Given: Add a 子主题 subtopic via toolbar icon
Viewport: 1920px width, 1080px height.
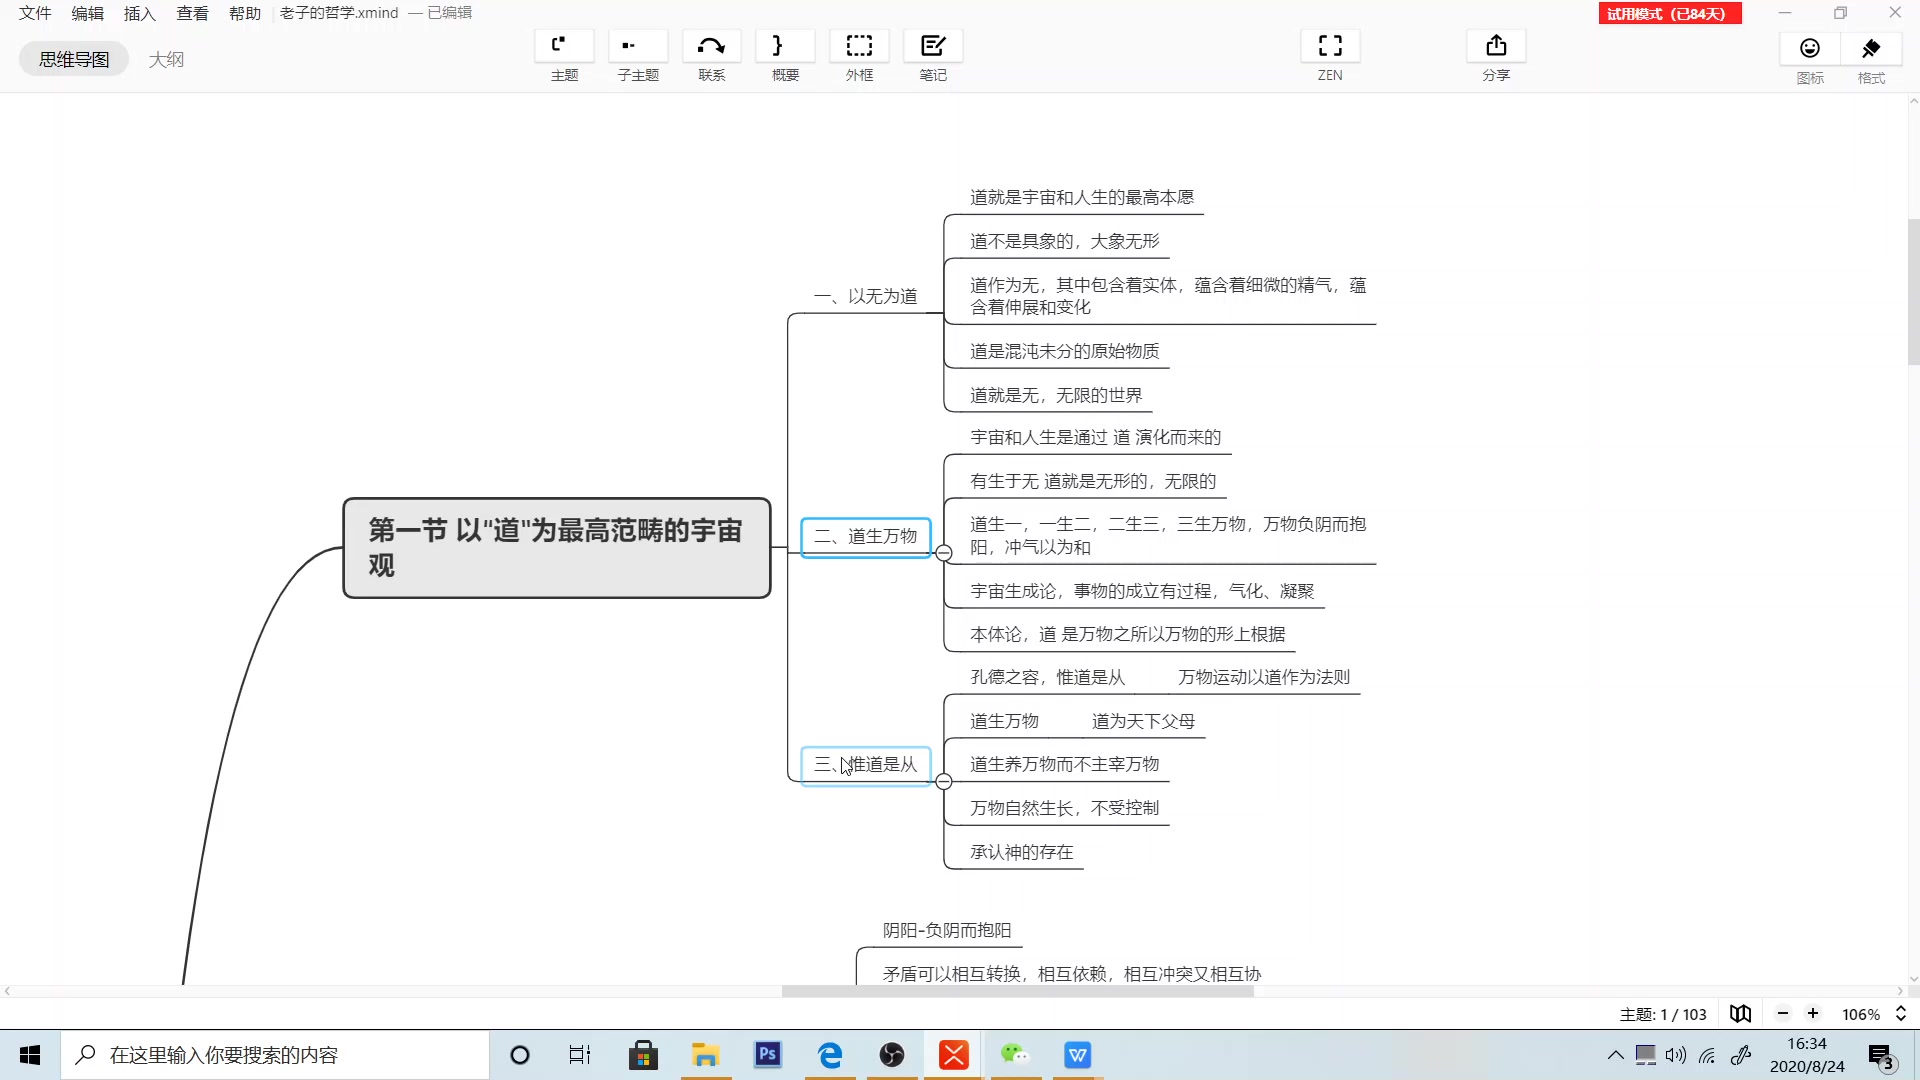Looking at the screenshot, I should pos(637,47).
